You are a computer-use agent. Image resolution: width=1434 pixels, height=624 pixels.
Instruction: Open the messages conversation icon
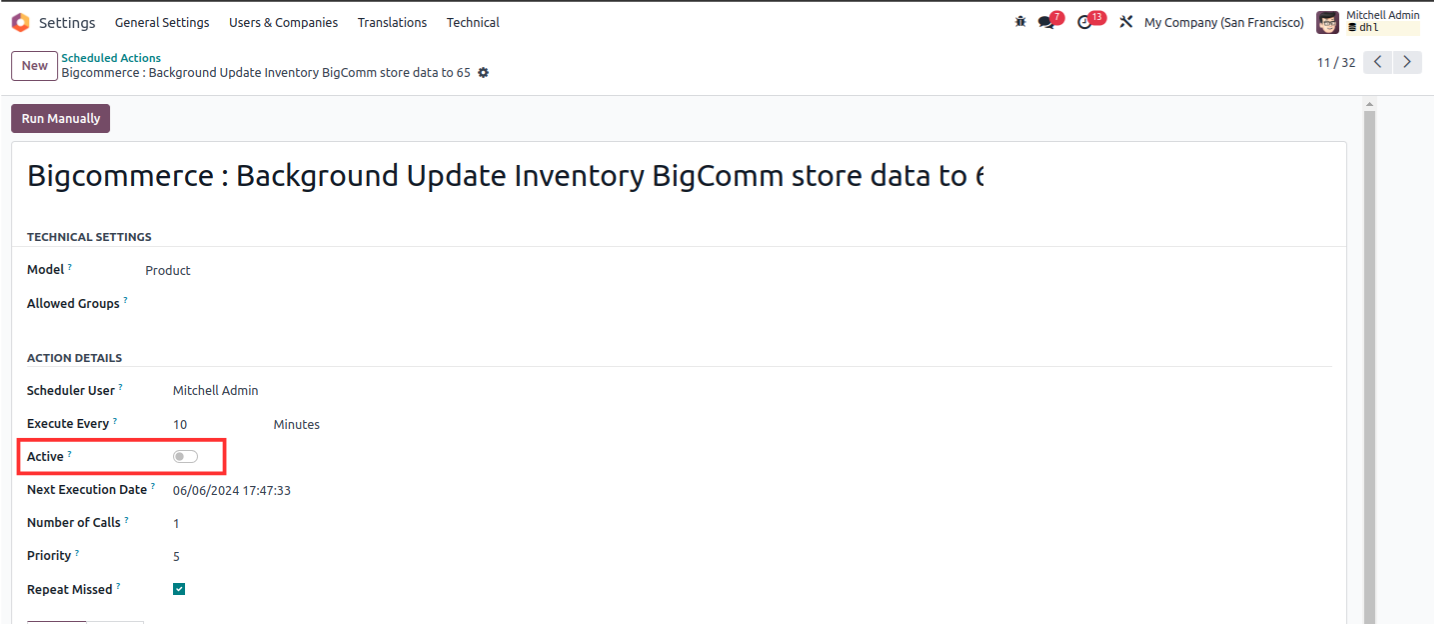[x=1046, y=22]
